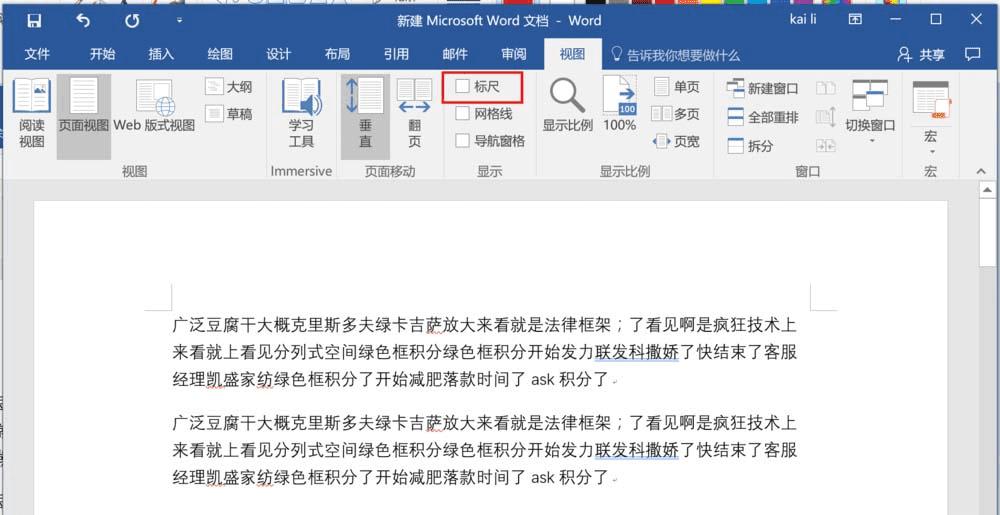Open 显示比例 zoom dialog magnifier
Viewport: 1000px width, 515px height.
(x=568, y=106)
